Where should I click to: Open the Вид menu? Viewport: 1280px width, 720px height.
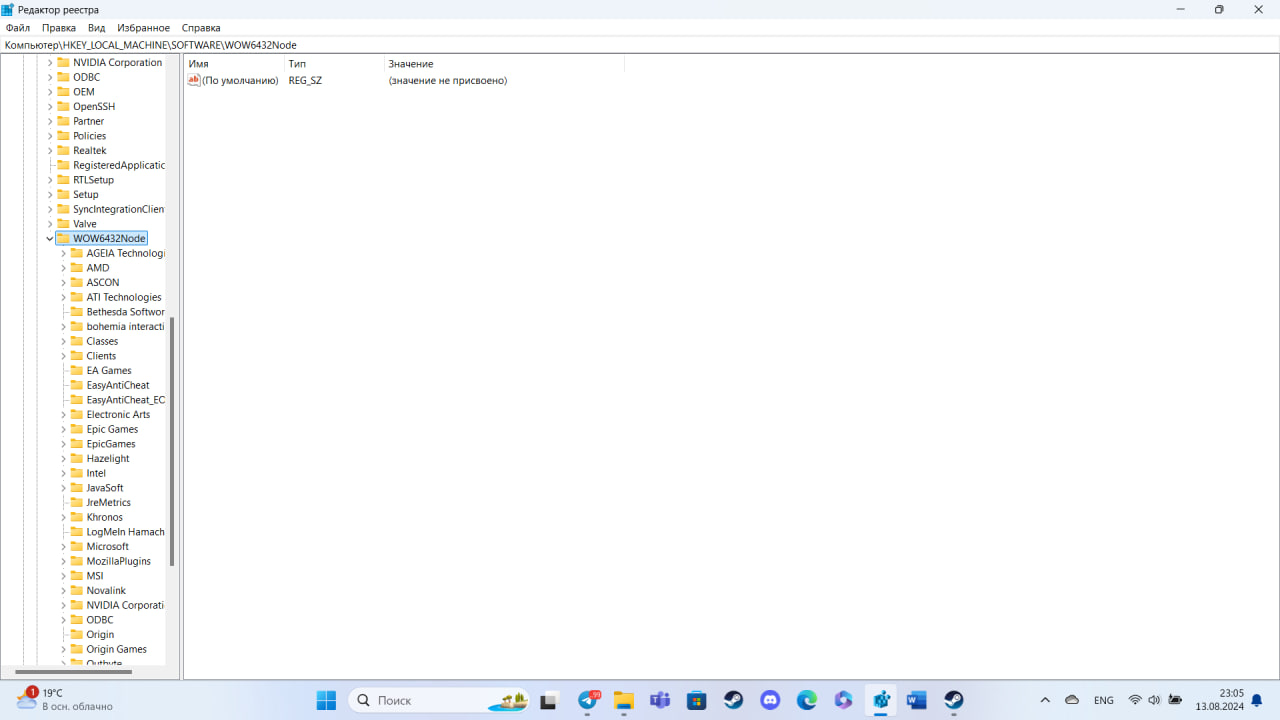pos(96,28)
